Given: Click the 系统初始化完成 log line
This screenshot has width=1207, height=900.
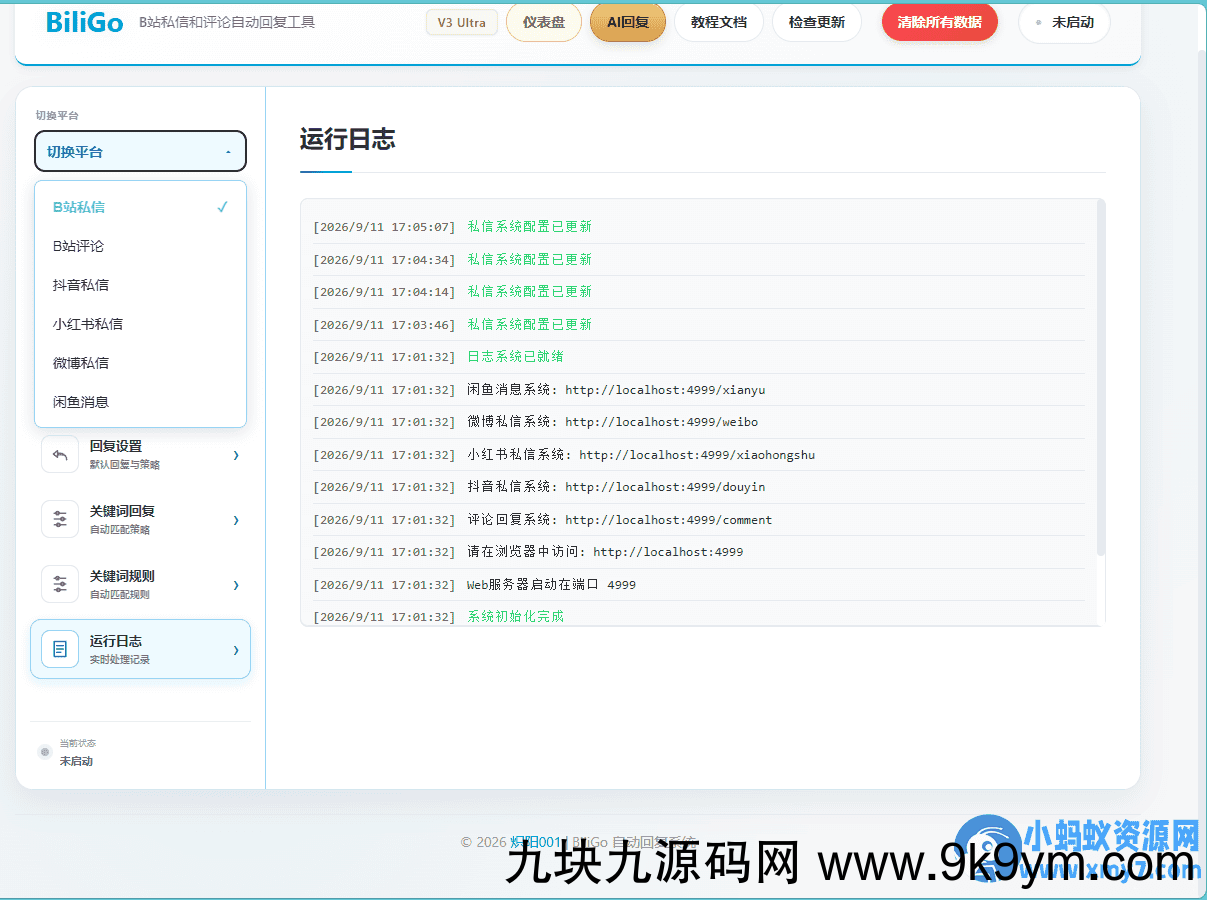Looking at the screenshot, I should coord(698,616).
